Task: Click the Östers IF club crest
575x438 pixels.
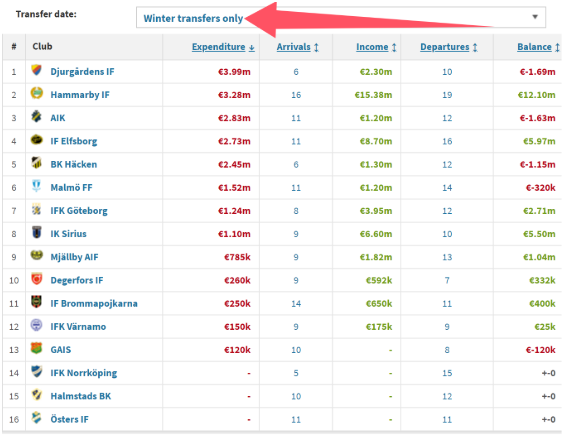Action: [x=36, y=417]
